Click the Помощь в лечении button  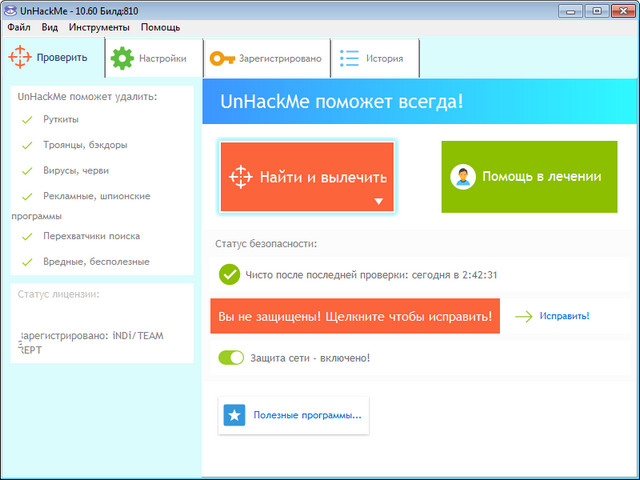click(529, 177)
